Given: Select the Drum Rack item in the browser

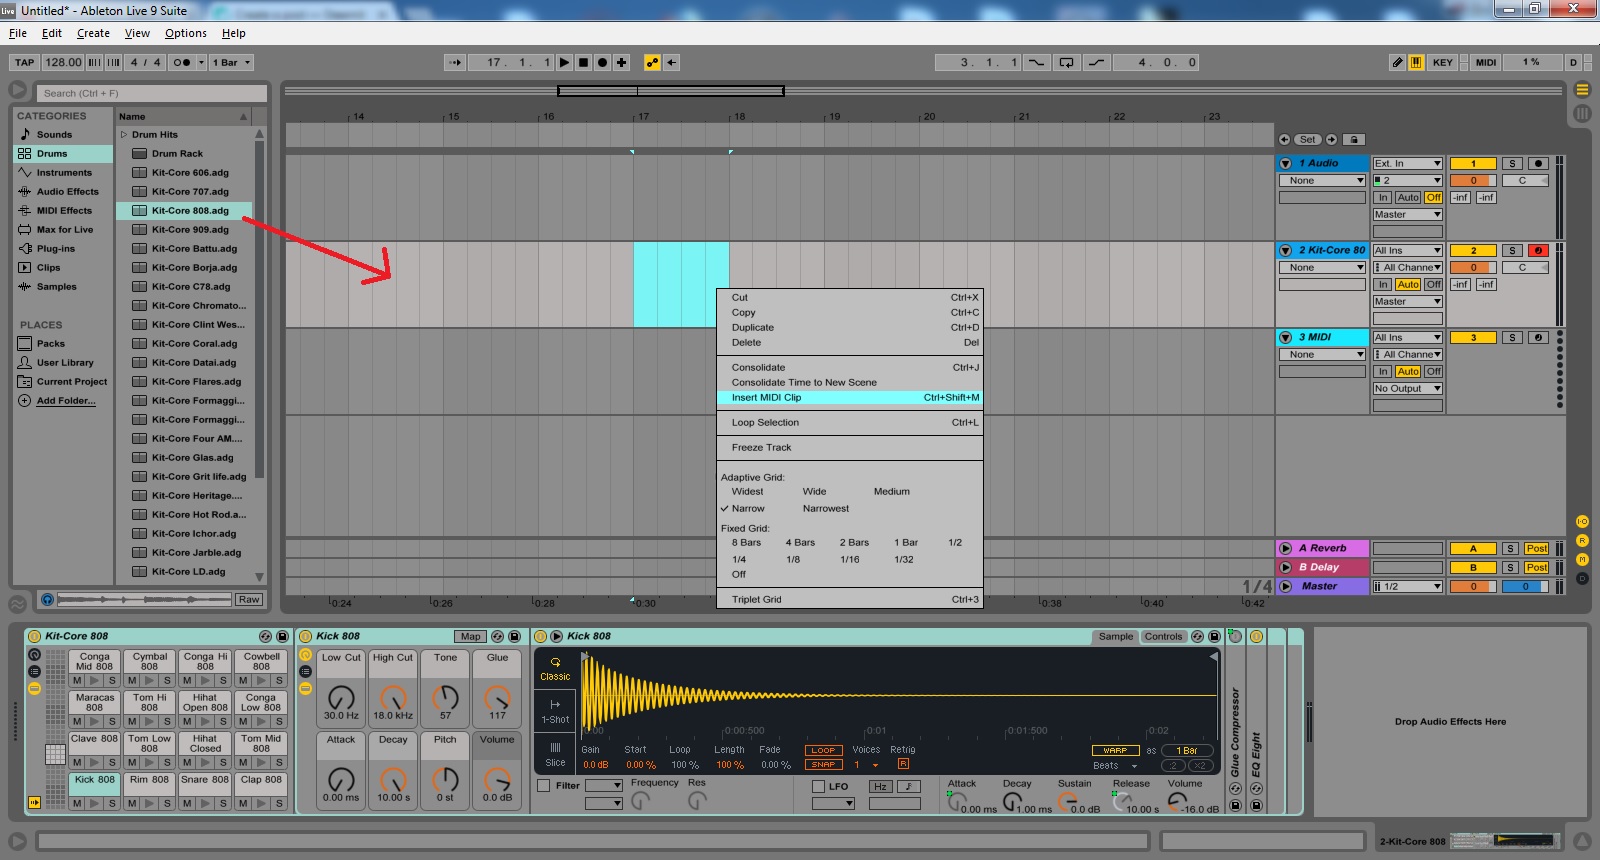Looking at the screenshot, I should pyautogui.click(x=177, y=153).
